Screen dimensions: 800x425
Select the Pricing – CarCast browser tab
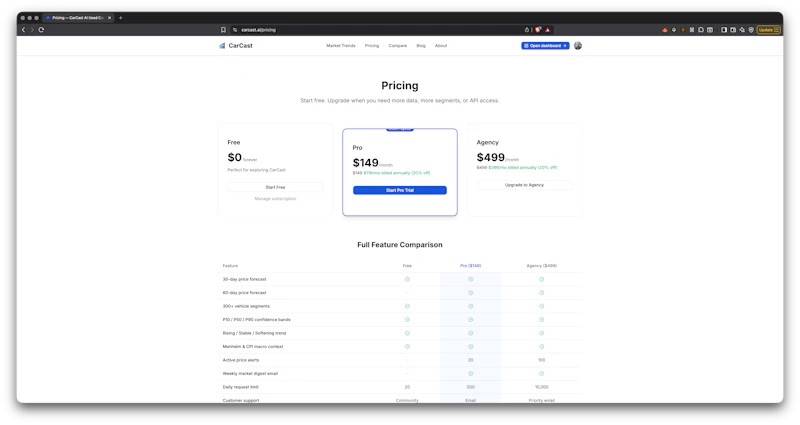(x=78, y=18)
